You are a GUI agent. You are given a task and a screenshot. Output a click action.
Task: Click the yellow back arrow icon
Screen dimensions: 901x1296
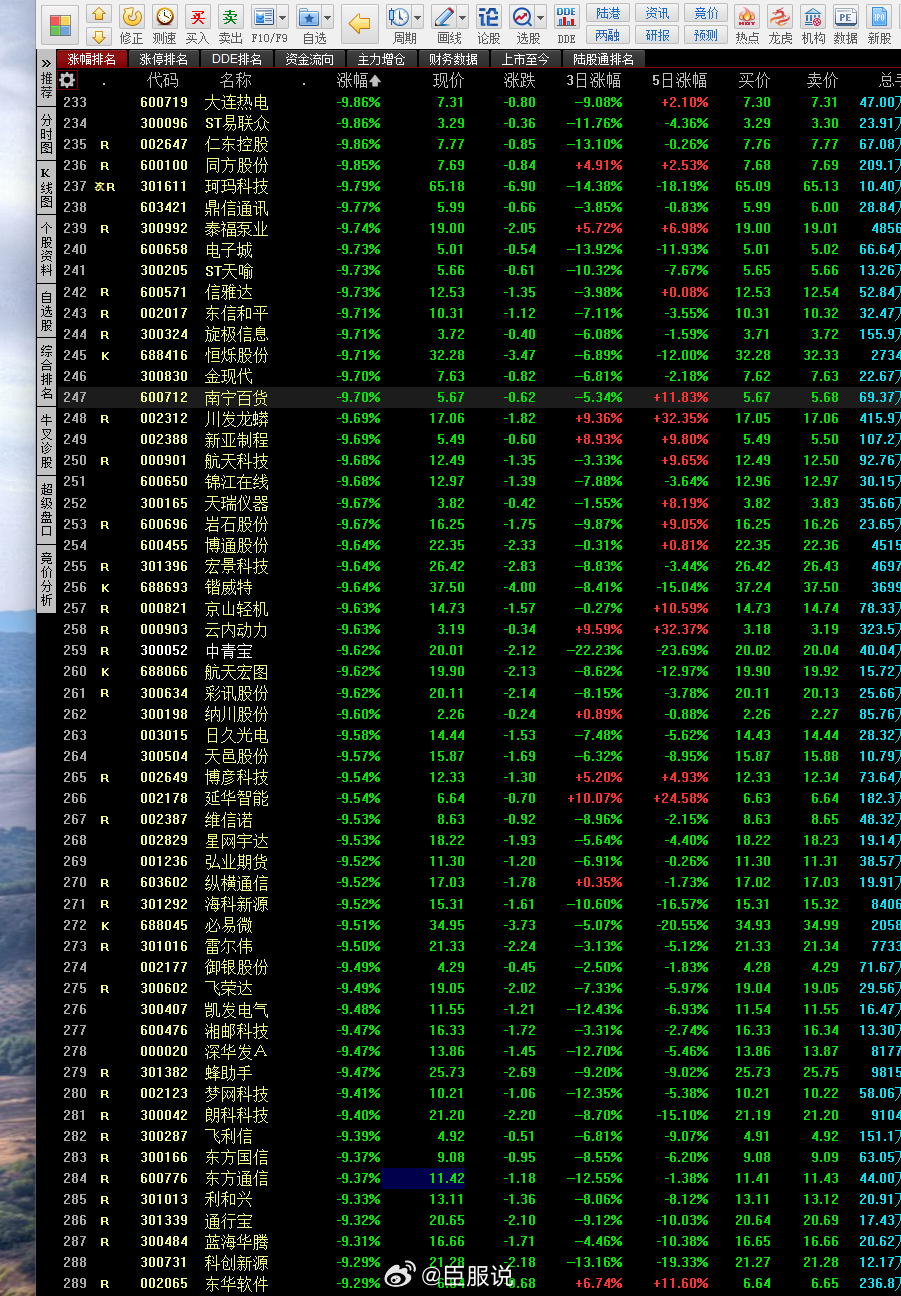pos(358,22)
